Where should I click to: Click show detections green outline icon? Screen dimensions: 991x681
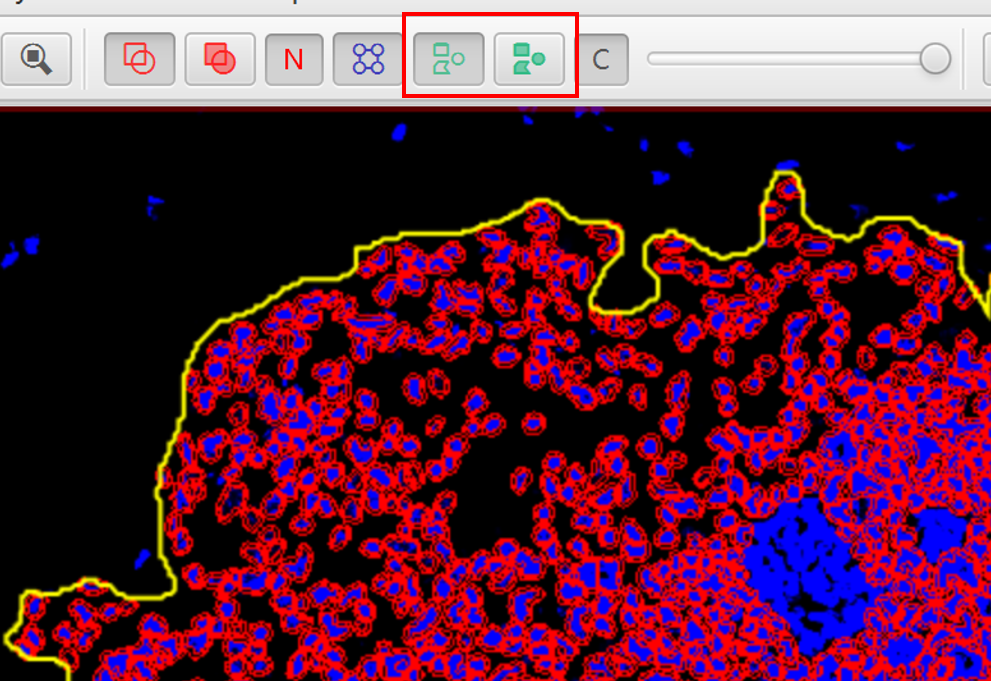pos(448,60)
